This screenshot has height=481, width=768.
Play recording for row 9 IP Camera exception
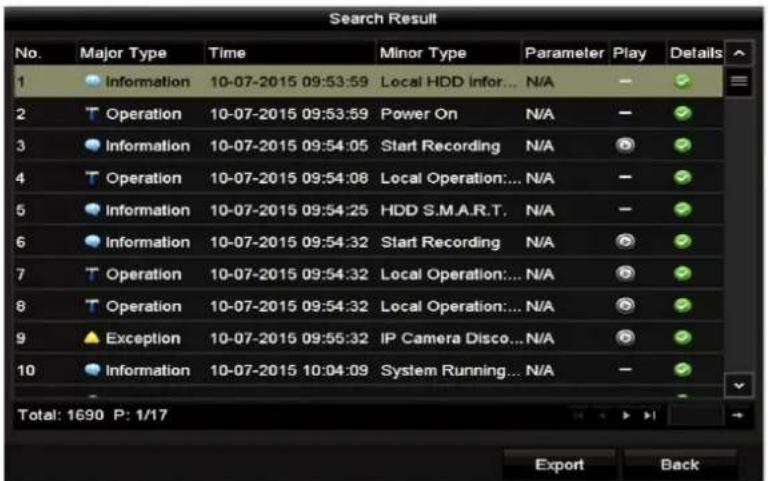(625, 337)
